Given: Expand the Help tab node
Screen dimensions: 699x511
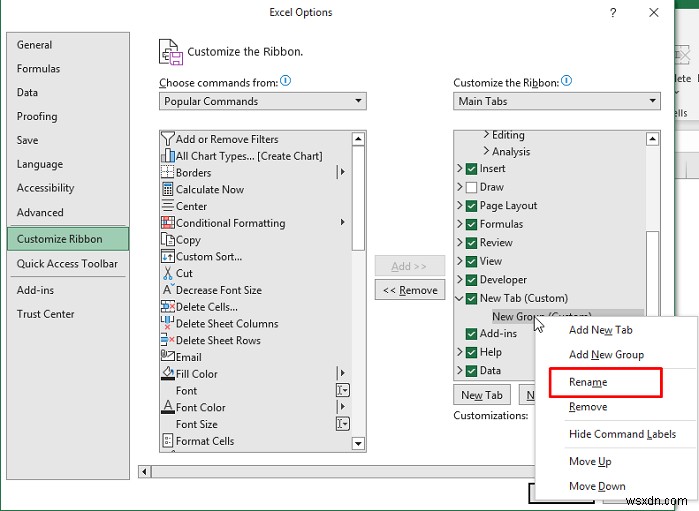Looking at the screenshot, I should pyautogui.click(x=460, y=351).
